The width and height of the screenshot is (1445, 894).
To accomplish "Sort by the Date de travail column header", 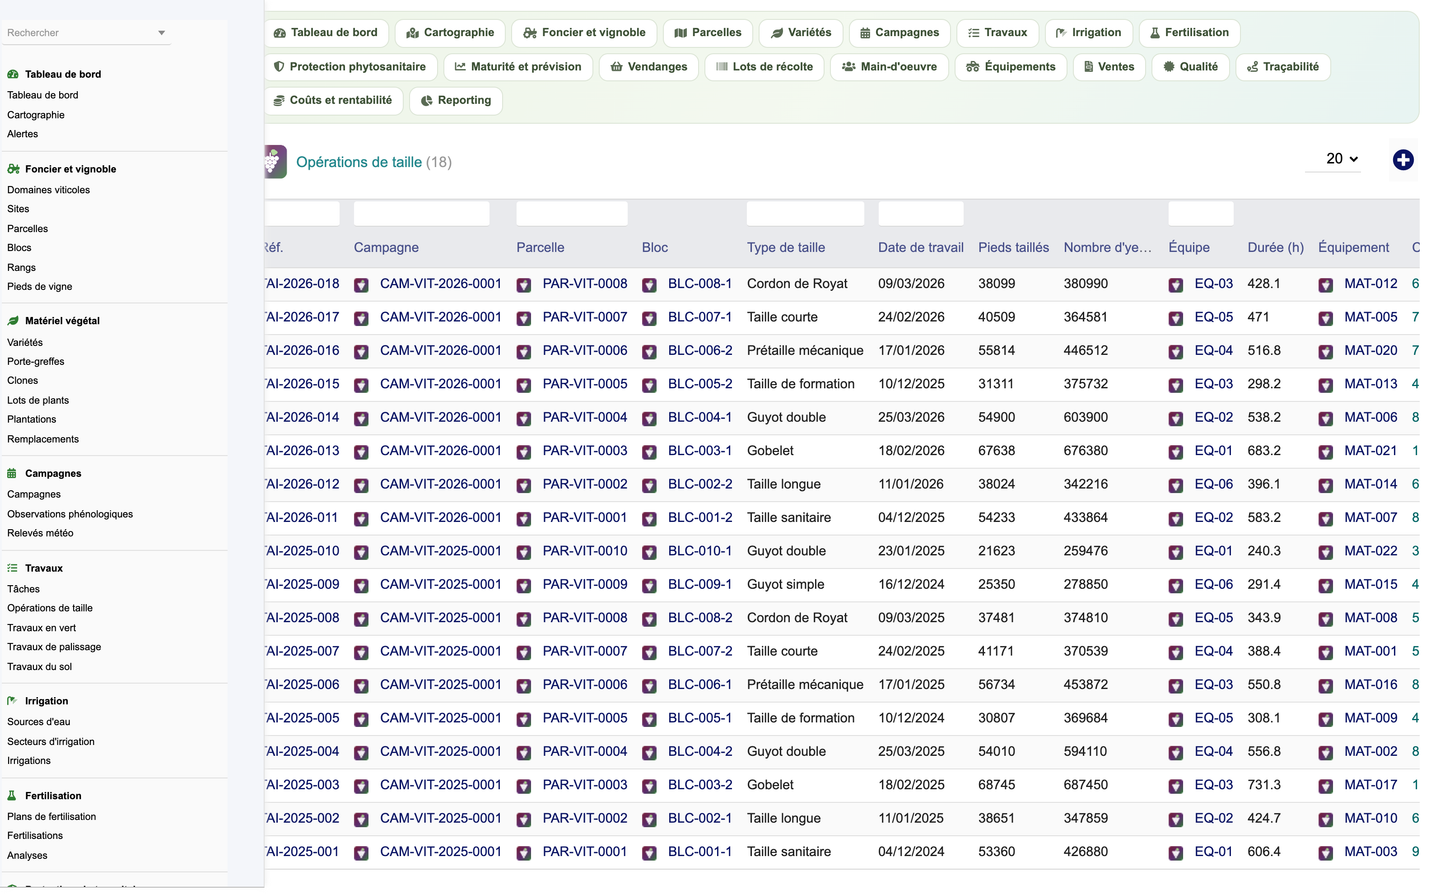I will click(x=921, y=248).
